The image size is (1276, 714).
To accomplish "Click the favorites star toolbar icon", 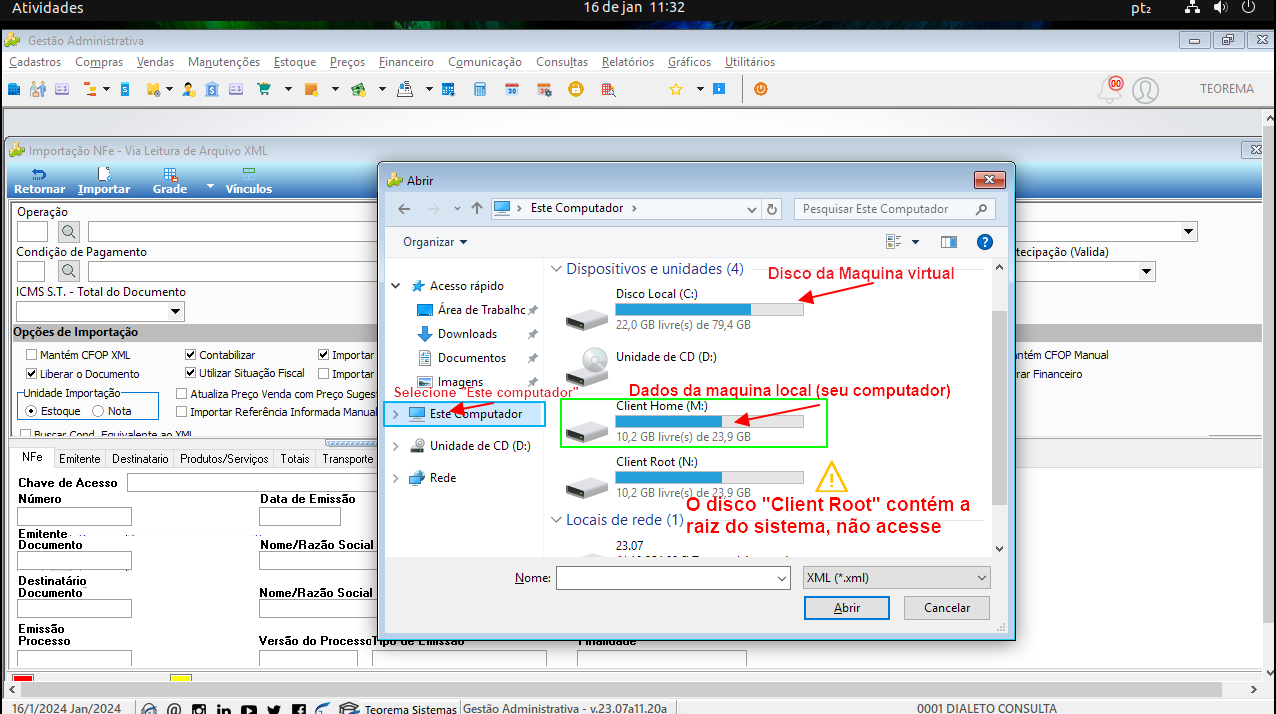I will [x=675, y=89].
